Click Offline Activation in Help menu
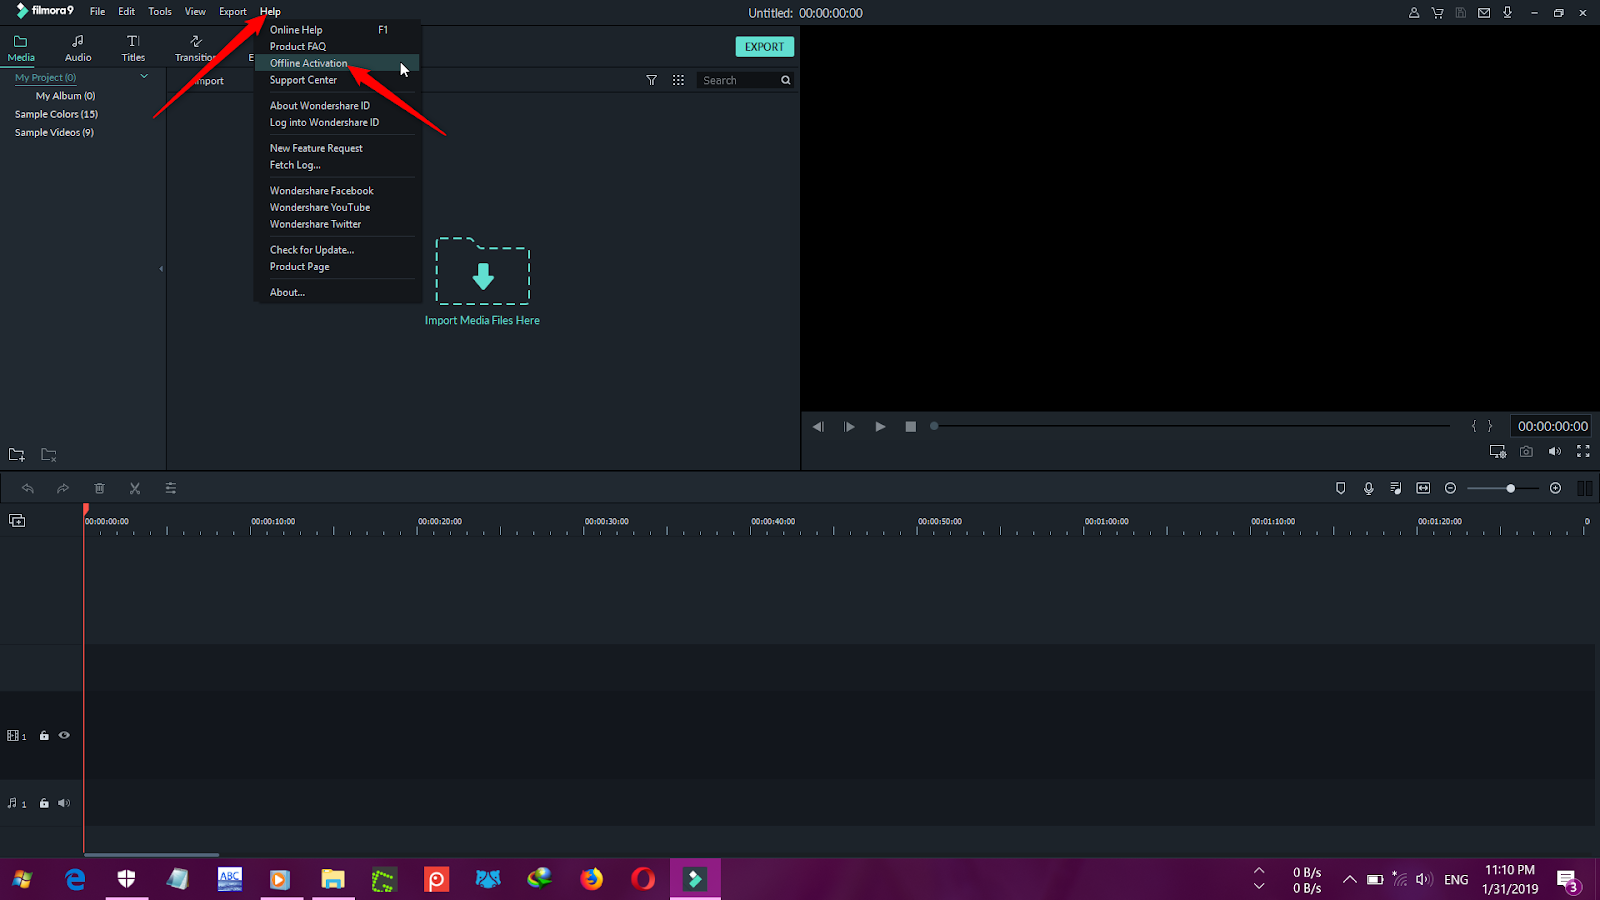 click(337, 63)
